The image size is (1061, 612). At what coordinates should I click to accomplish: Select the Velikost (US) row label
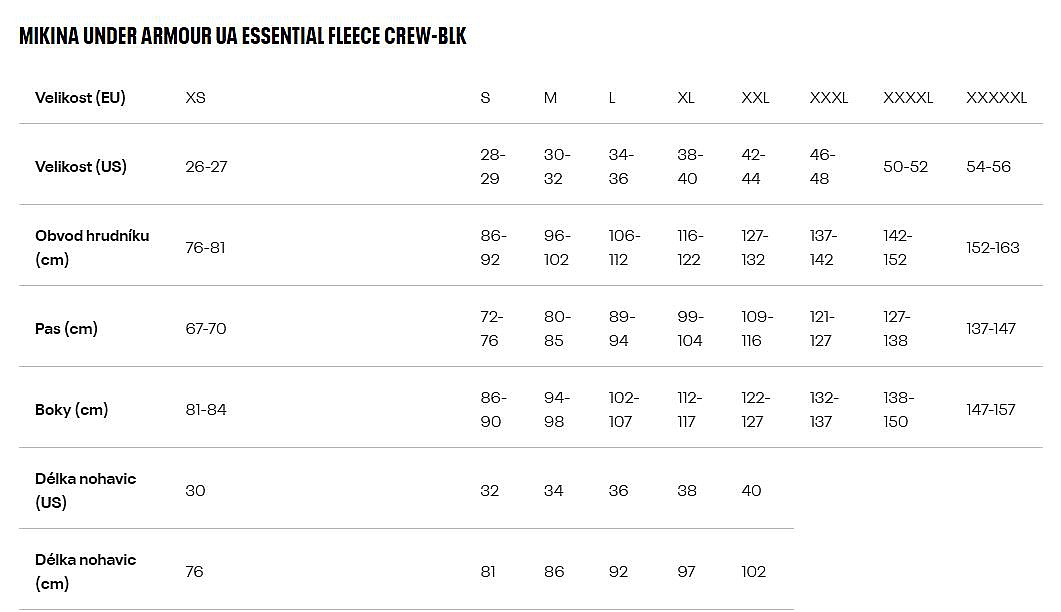(x=81, y=167)
